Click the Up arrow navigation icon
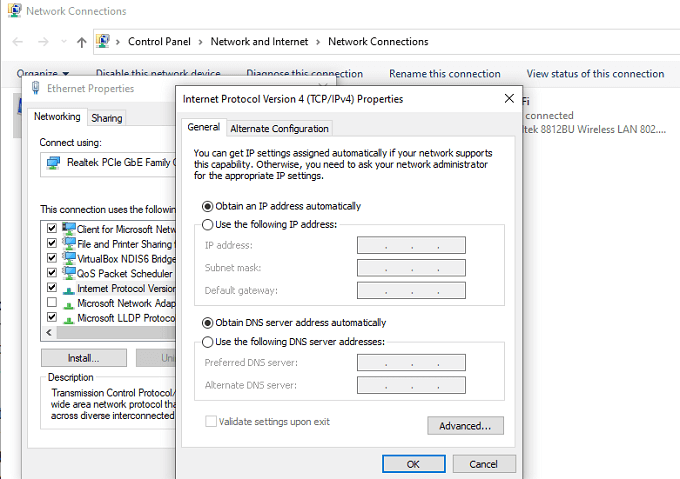This screenshot has width=680, height=479. (x=82, y=42)
